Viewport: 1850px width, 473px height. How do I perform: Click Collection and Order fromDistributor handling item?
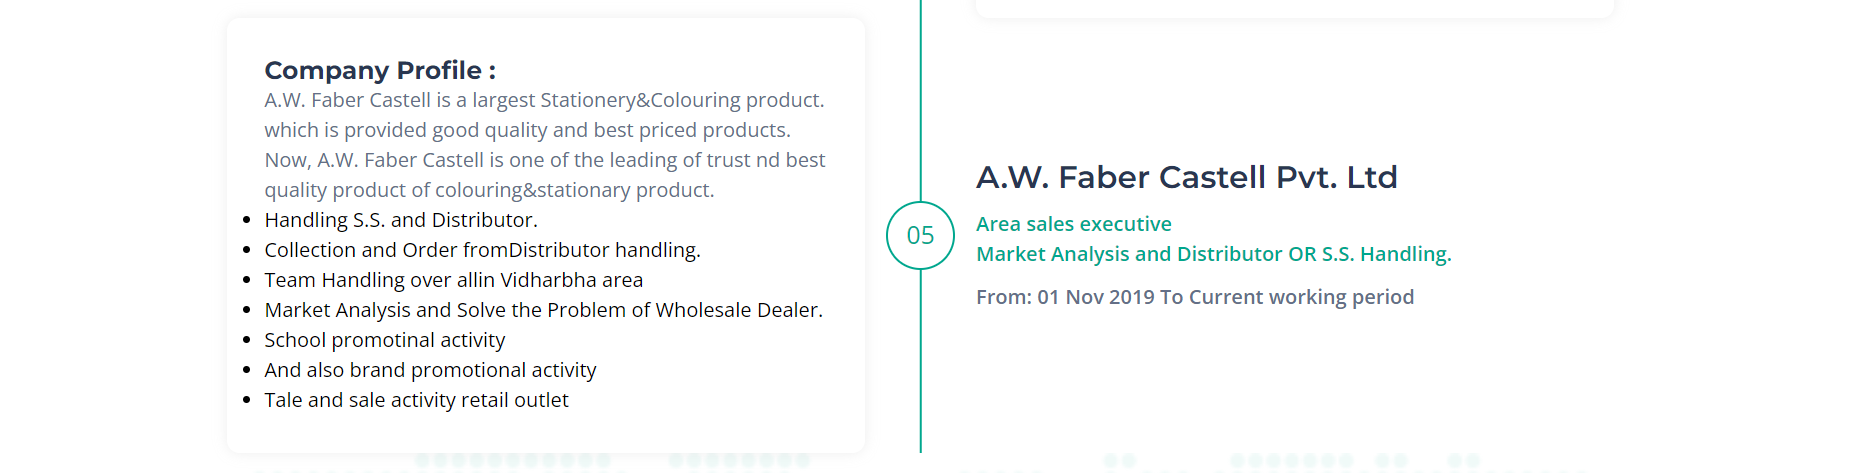pos(482,250)
